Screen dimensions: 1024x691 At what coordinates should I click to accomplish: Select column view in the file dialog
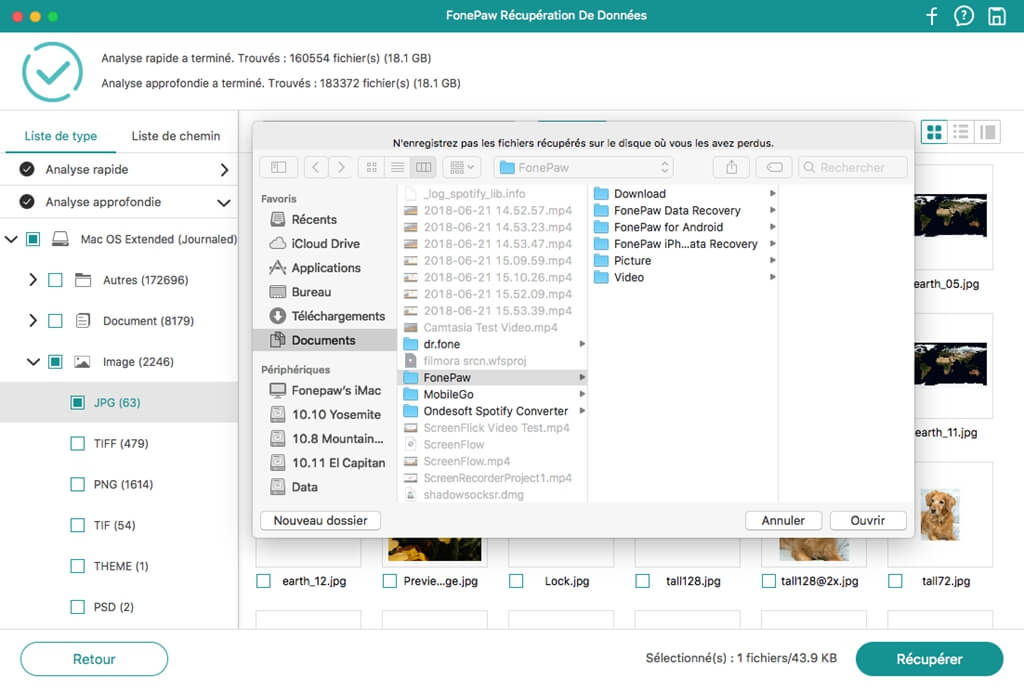[x=423, y=167]
